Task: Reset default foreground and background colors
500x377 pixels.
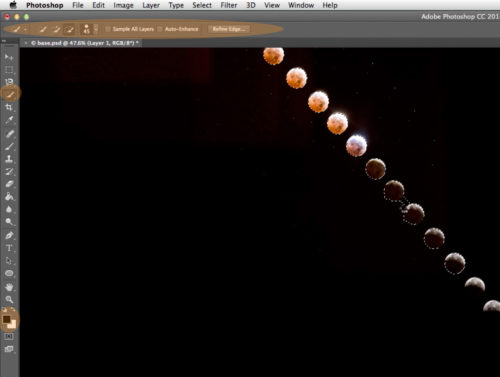Action: 4,310
